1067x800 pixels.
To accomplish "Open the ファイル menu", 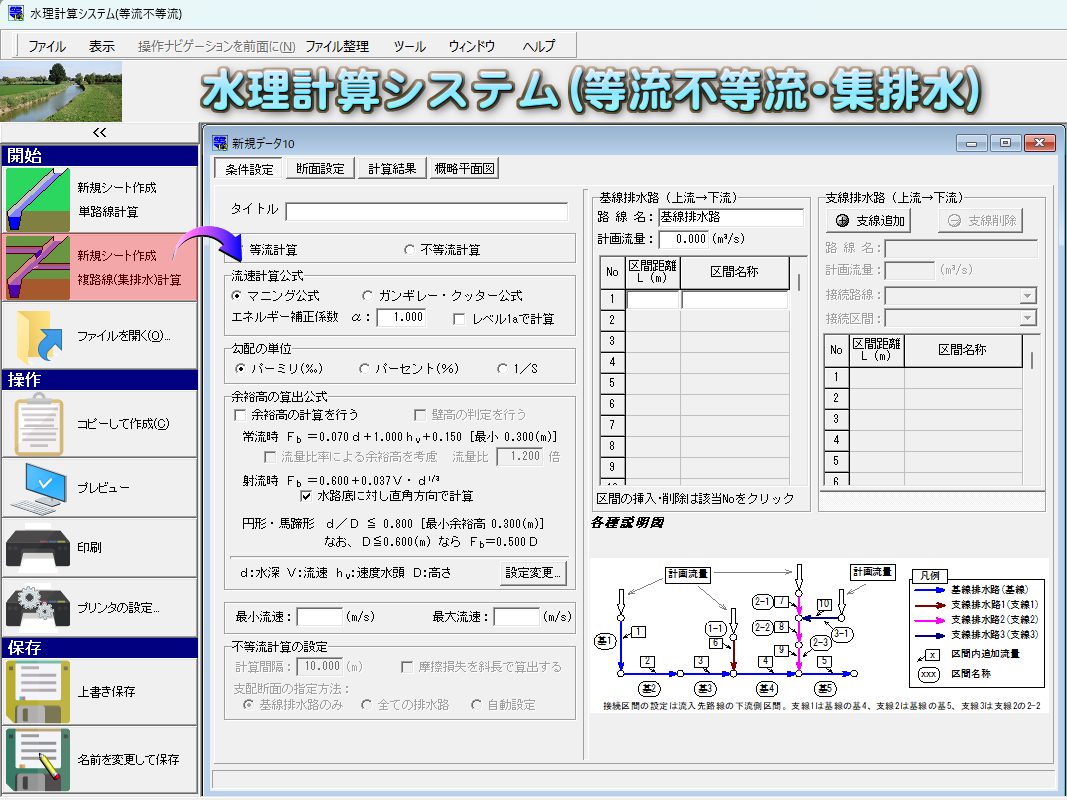I will [47, 46].
